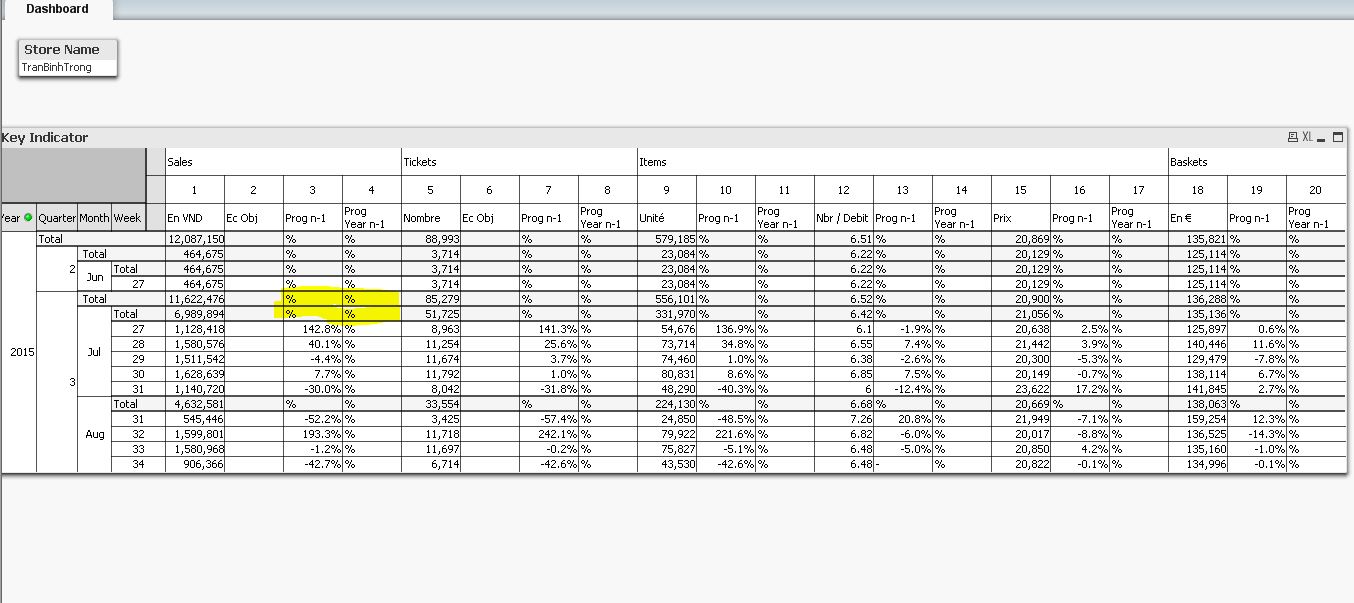Open the Dashboard sheet tab
Screen dimensions: 1354x603
pyautogui.click(x=57, y=9)
